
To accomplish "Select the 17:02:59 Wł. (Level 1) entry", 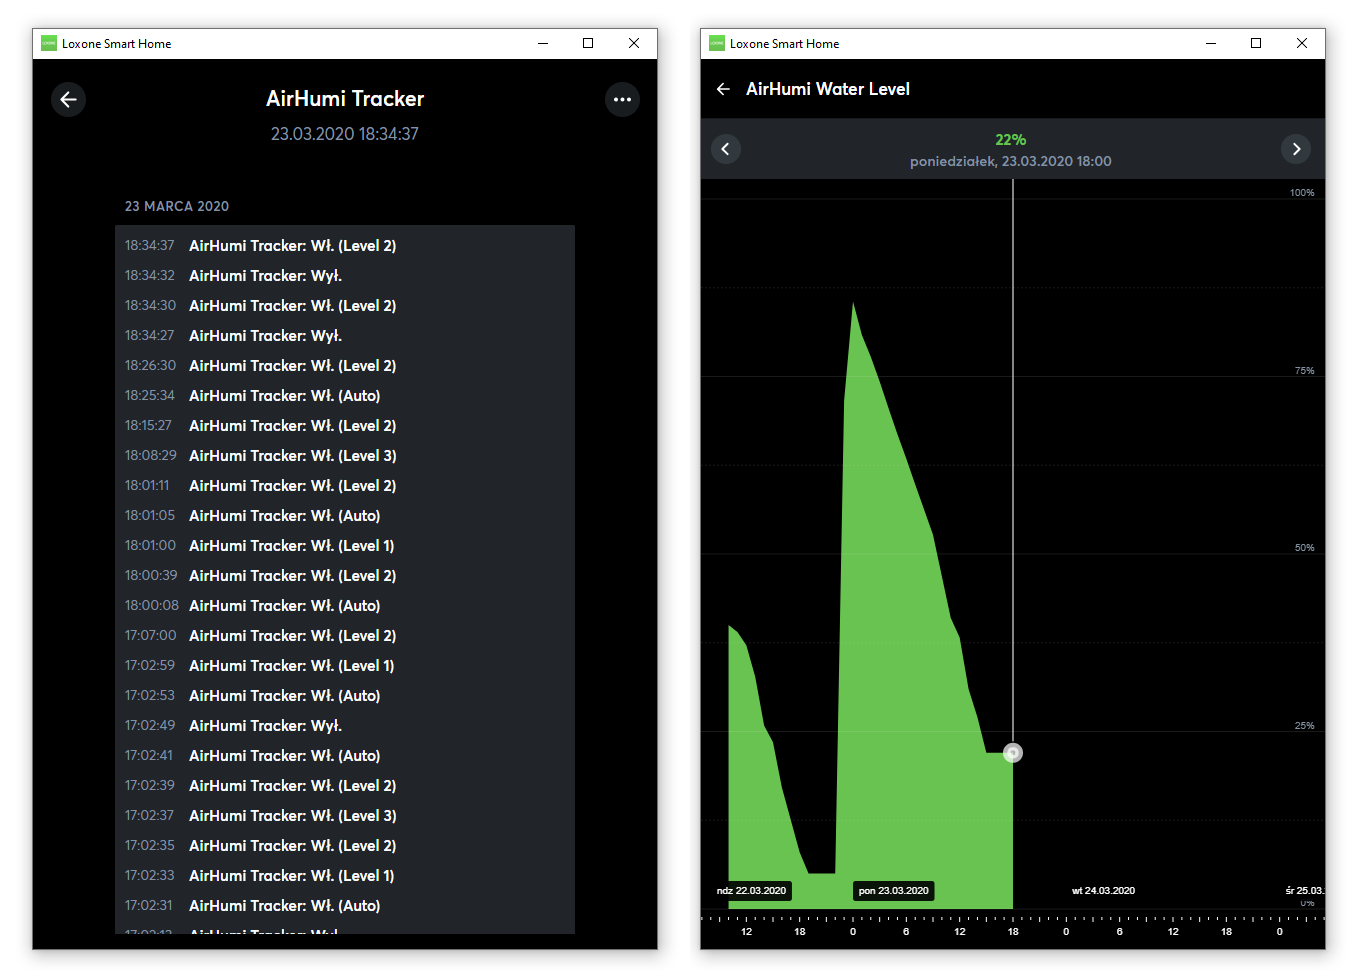I will click(345, 666).
